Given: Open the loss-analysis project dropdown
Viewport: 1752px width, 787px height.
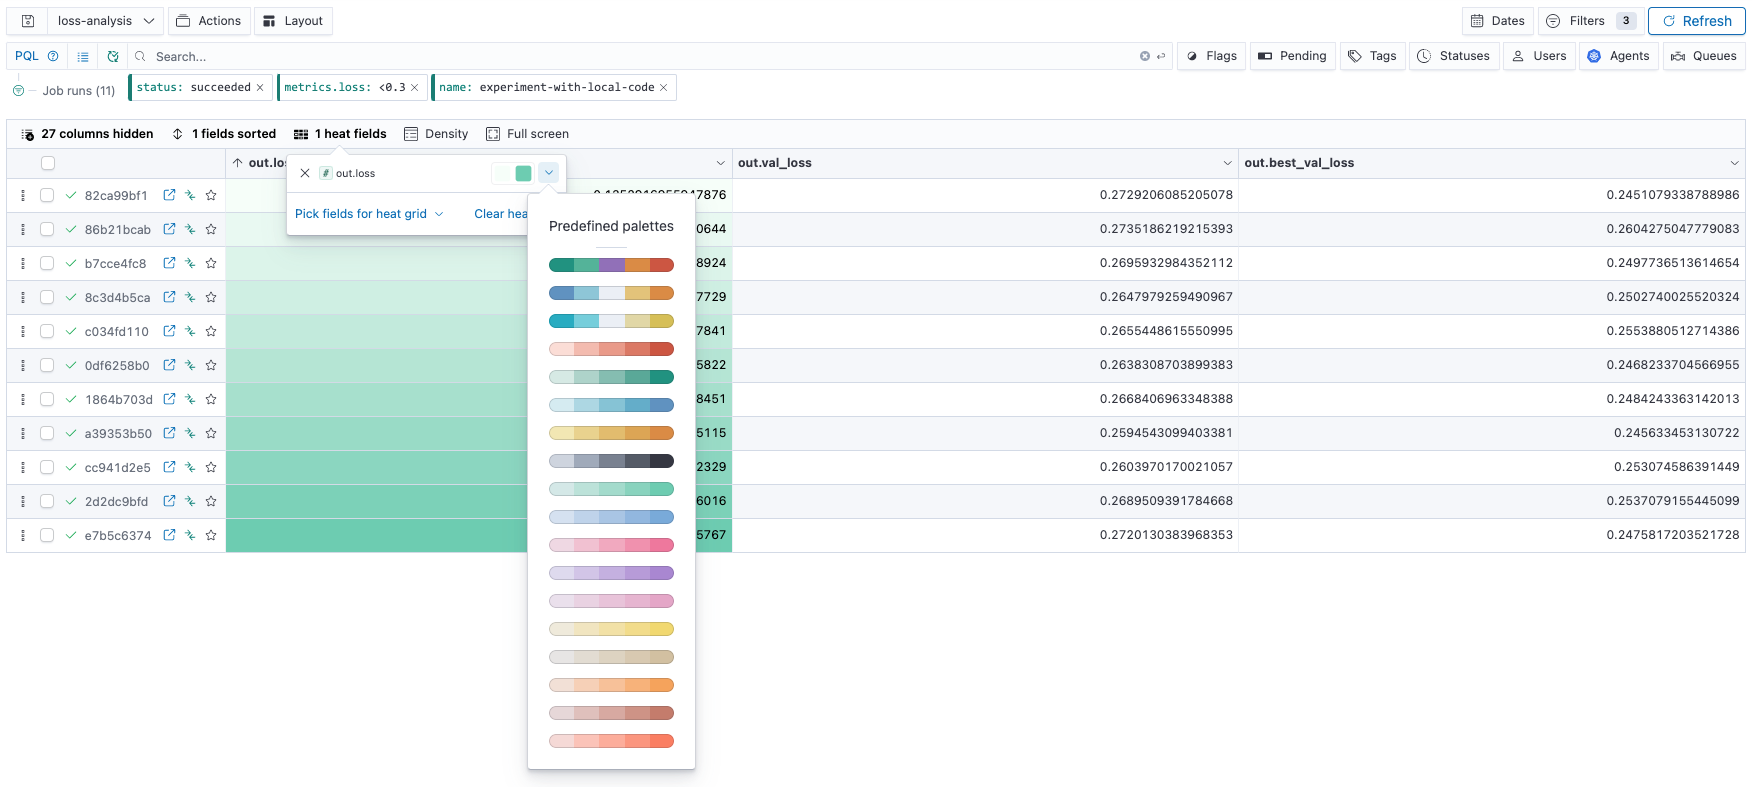Looking at the screenshot, I should (x=105, y=21).
